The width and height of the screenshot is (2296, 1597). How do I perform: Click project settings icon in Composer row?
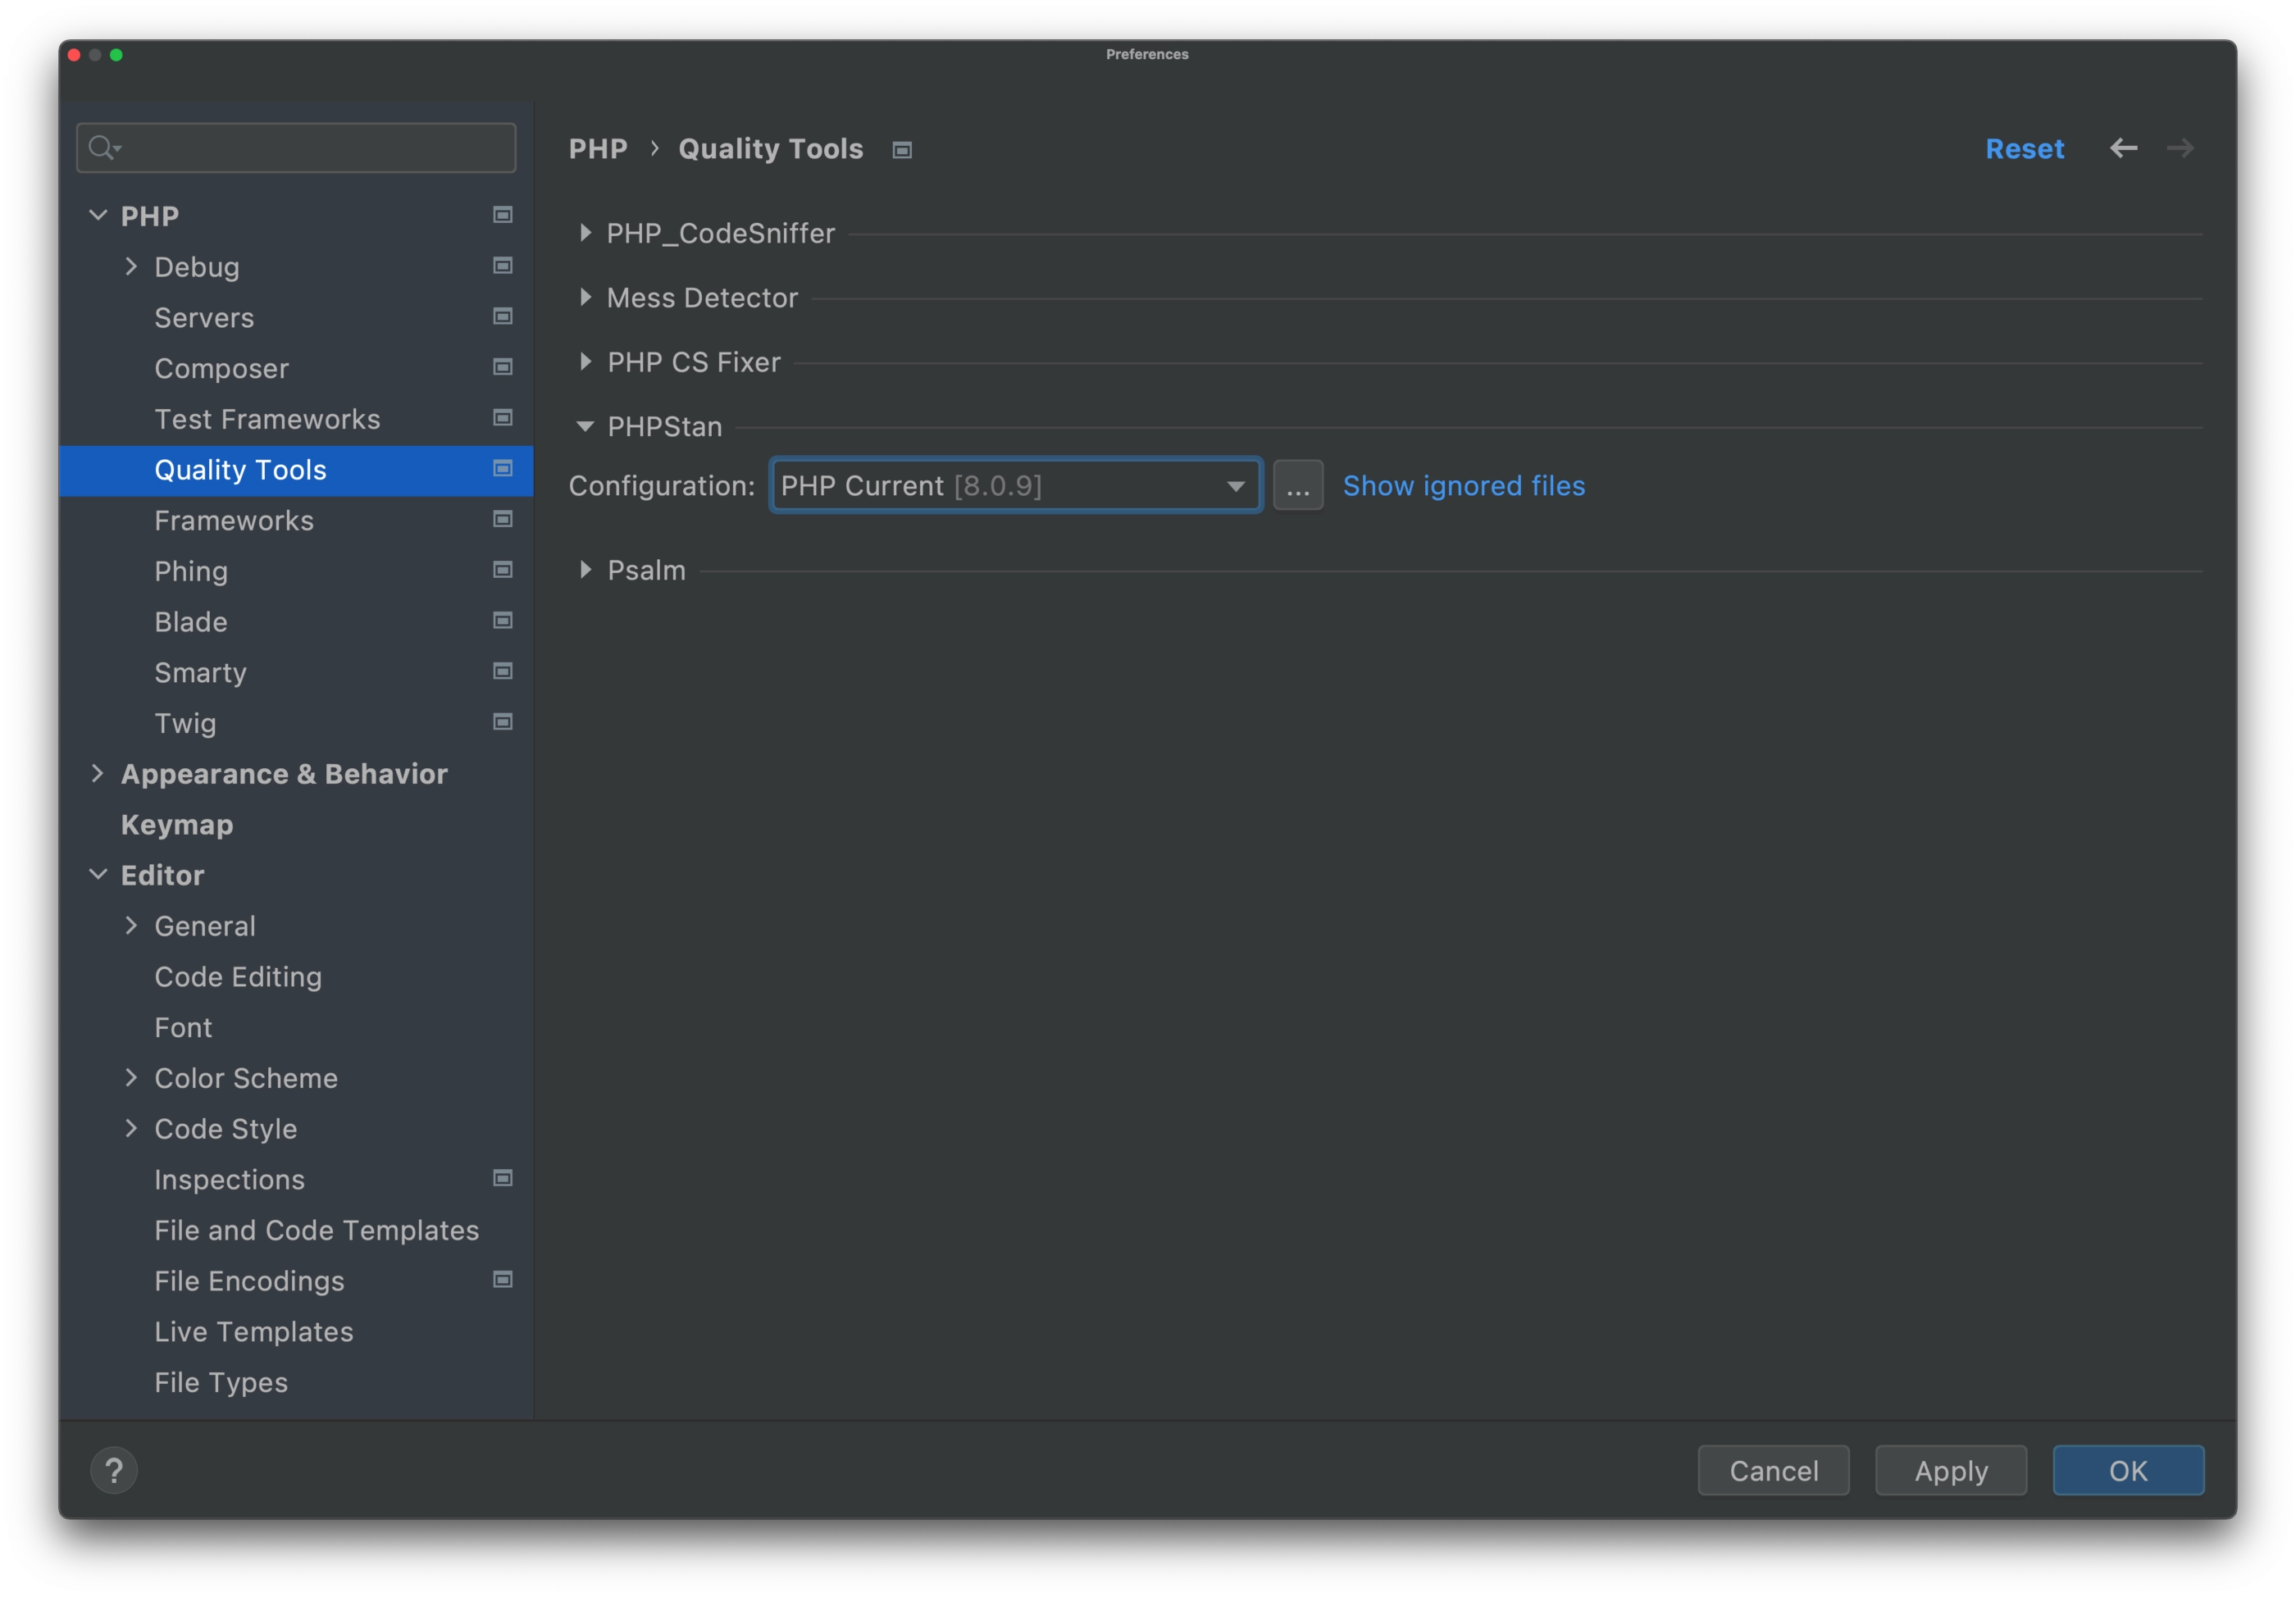pyautogui.click(x=503, y=367)
